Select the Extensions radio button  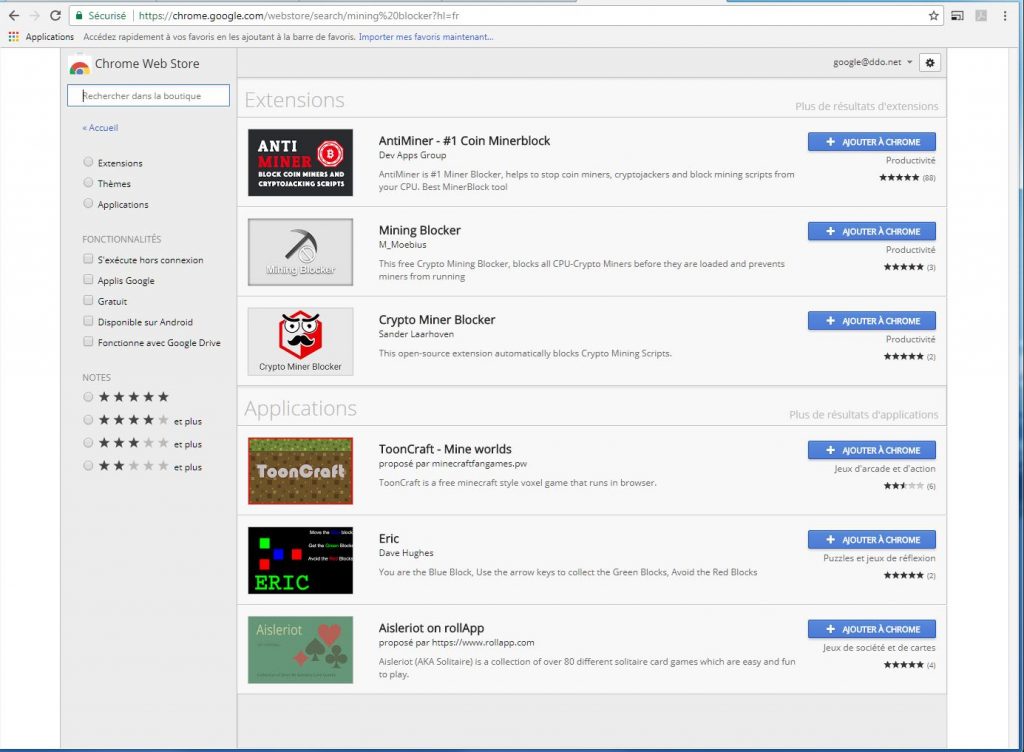click(89, 162)
